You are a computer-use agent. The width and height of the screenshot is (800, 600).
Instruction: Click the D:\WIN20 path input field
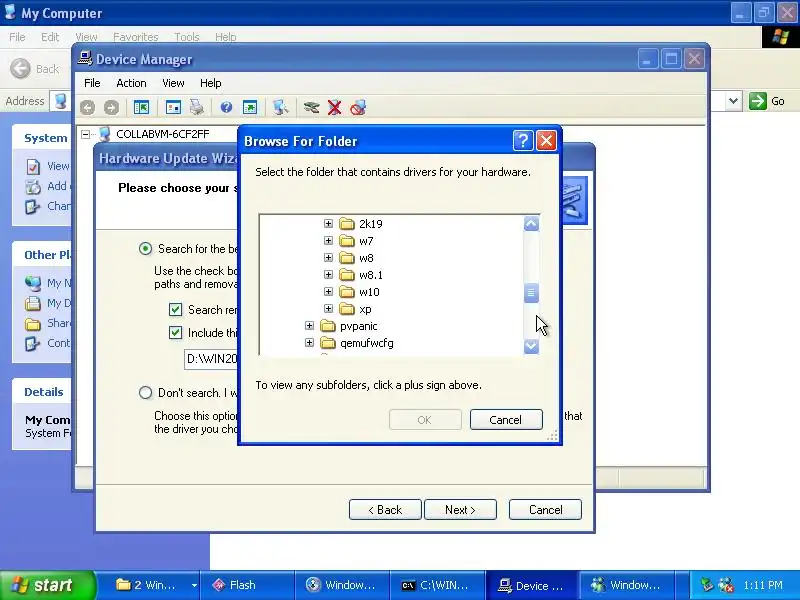coord(211,359)
